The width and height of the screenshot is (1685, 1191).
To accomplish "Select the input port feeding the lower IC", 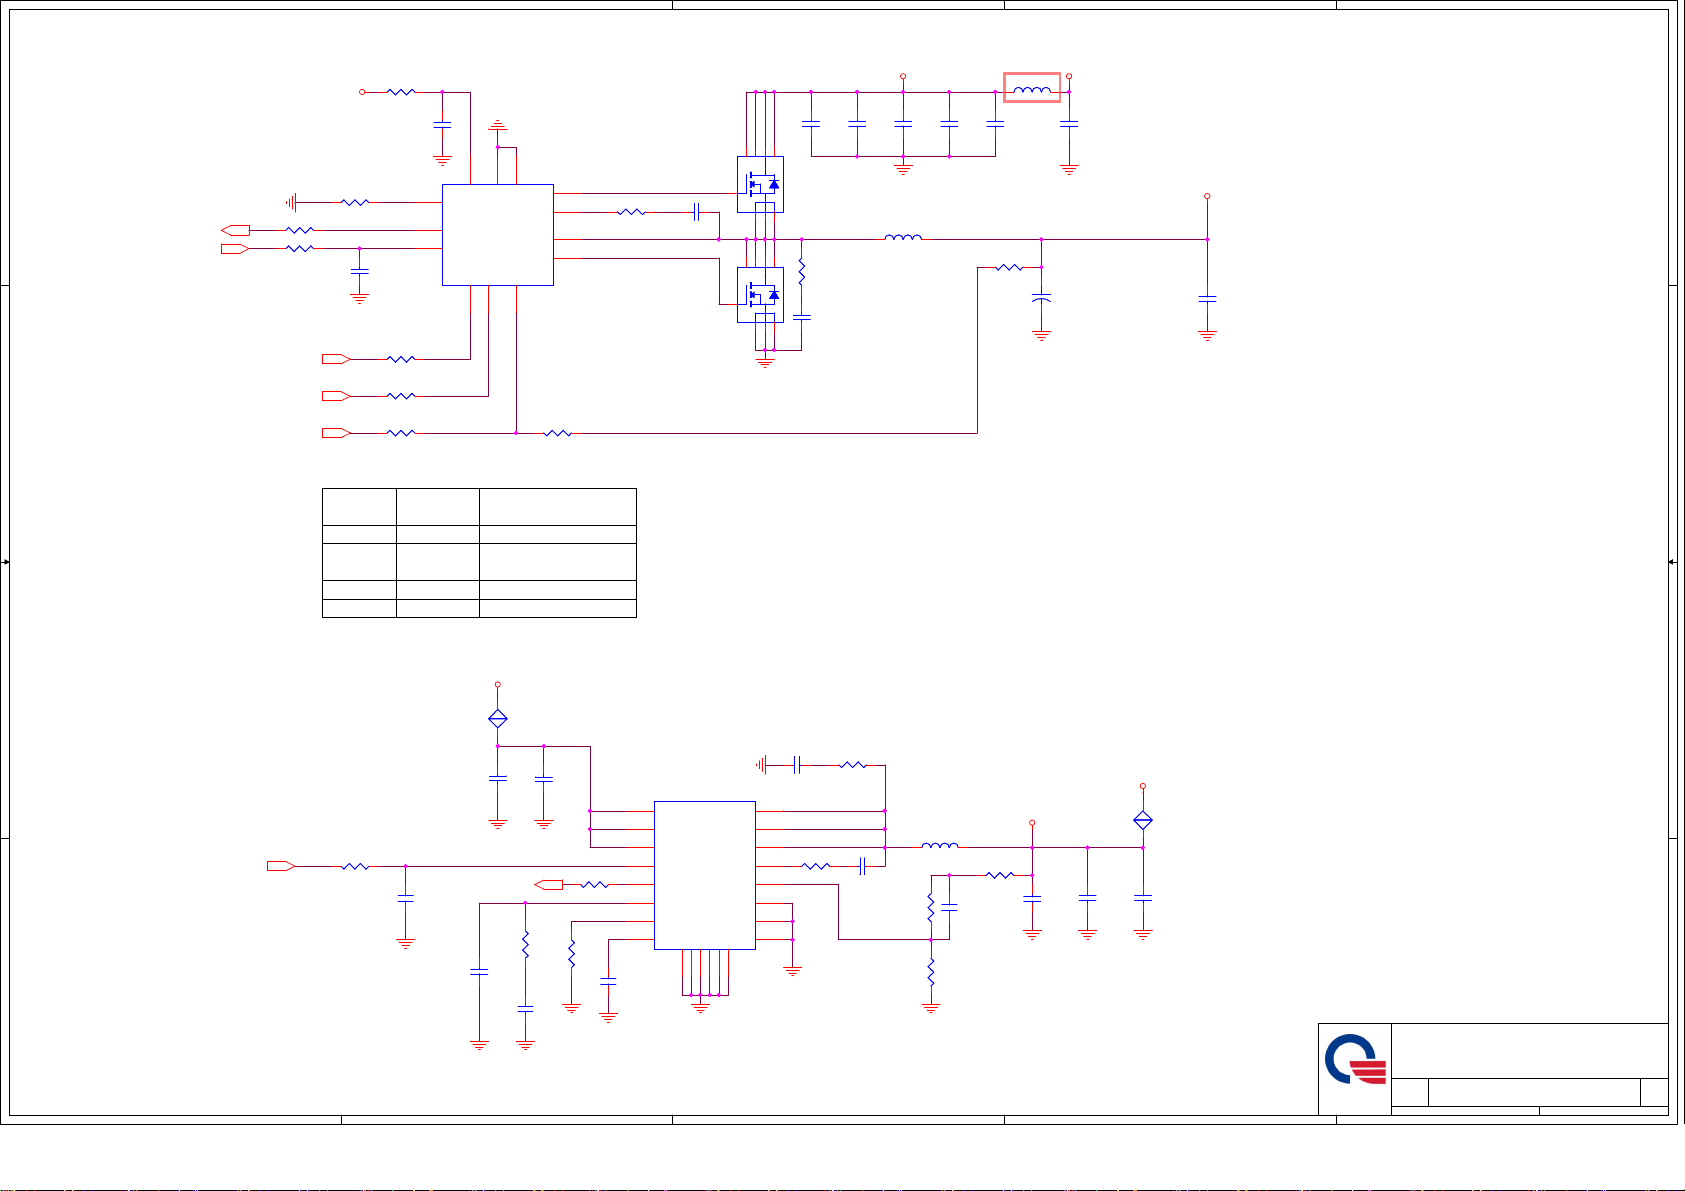I will tap(281, 866).
